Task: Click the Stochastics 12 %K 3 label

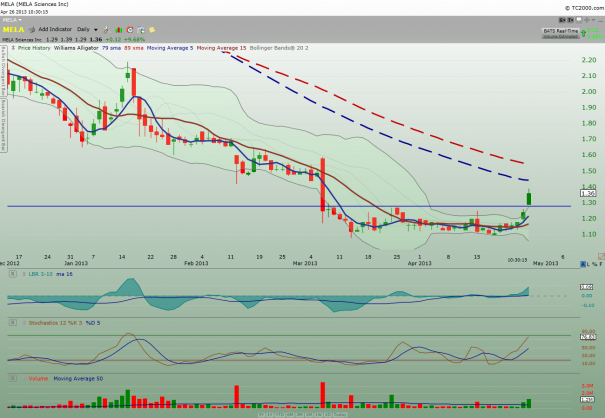Action: [x=55, y=323]
